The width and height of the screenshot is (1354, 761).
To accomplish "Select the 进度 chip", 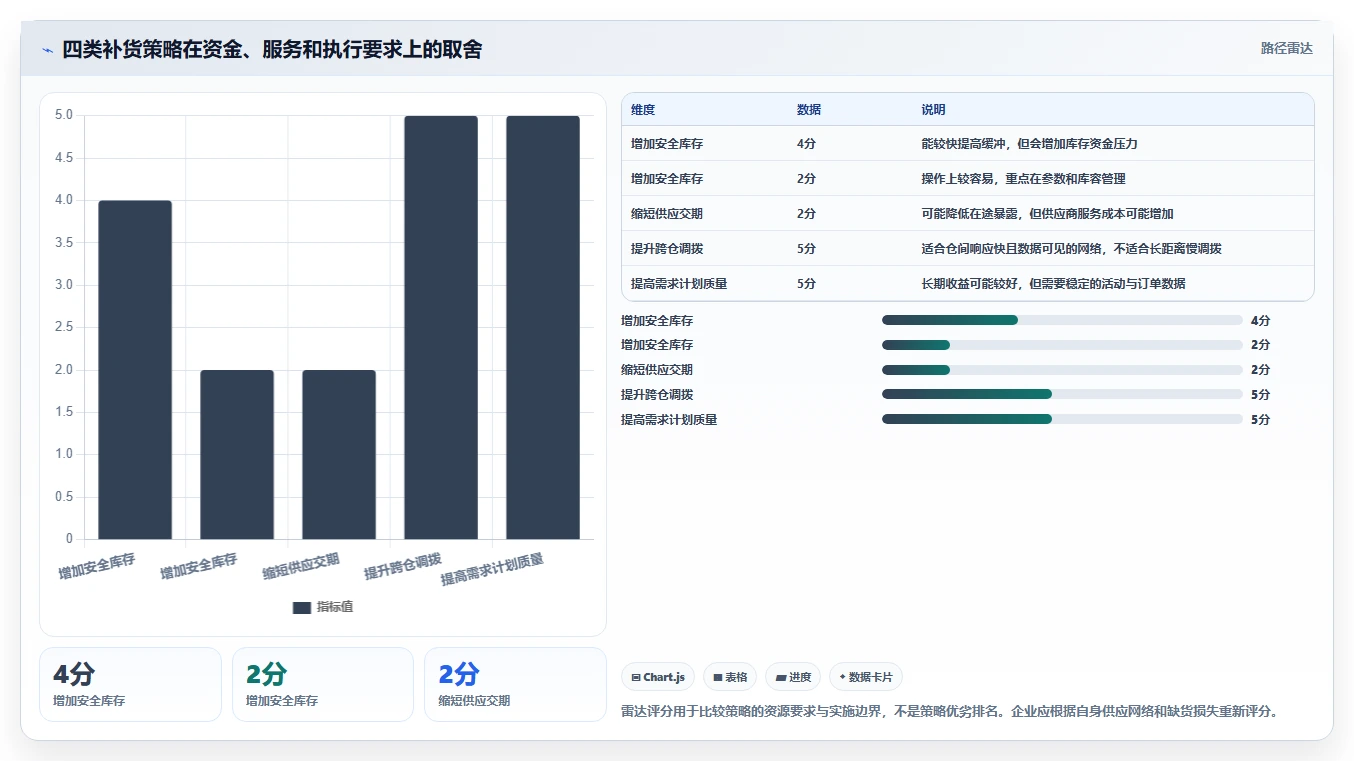I will 793,677.
